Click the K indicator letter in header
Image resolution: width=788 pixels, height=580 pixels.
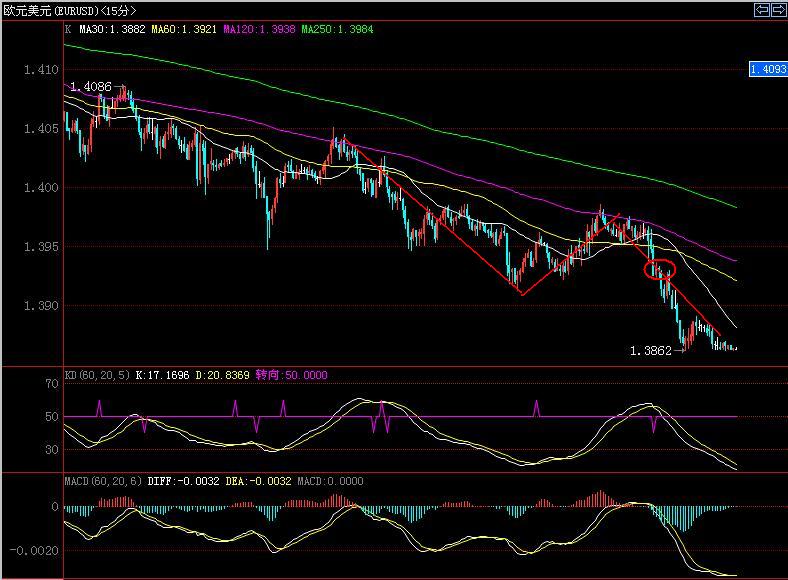[68, 30]
